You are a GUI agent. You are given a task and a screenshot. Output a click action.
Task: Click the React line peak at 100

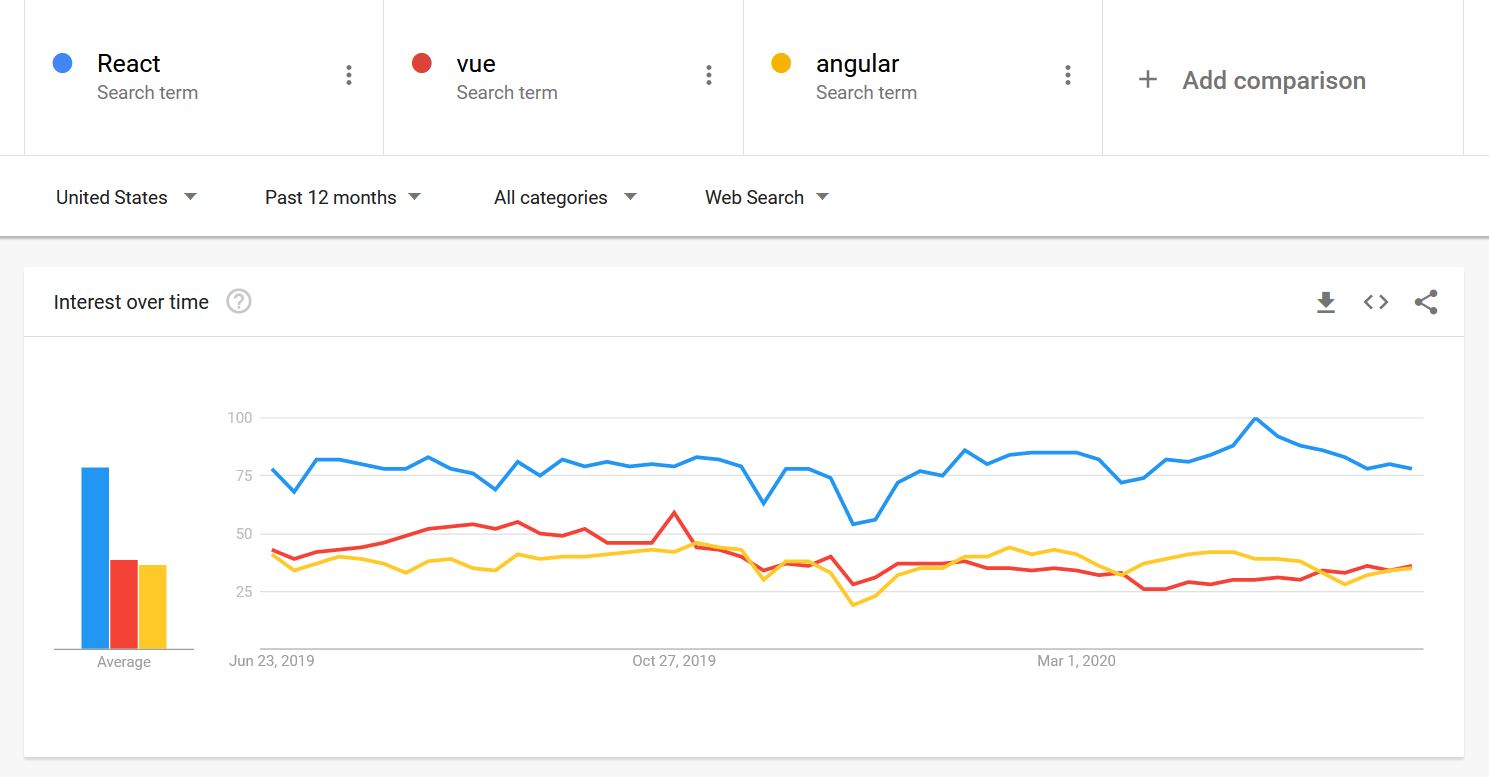tap(1255, 418)
